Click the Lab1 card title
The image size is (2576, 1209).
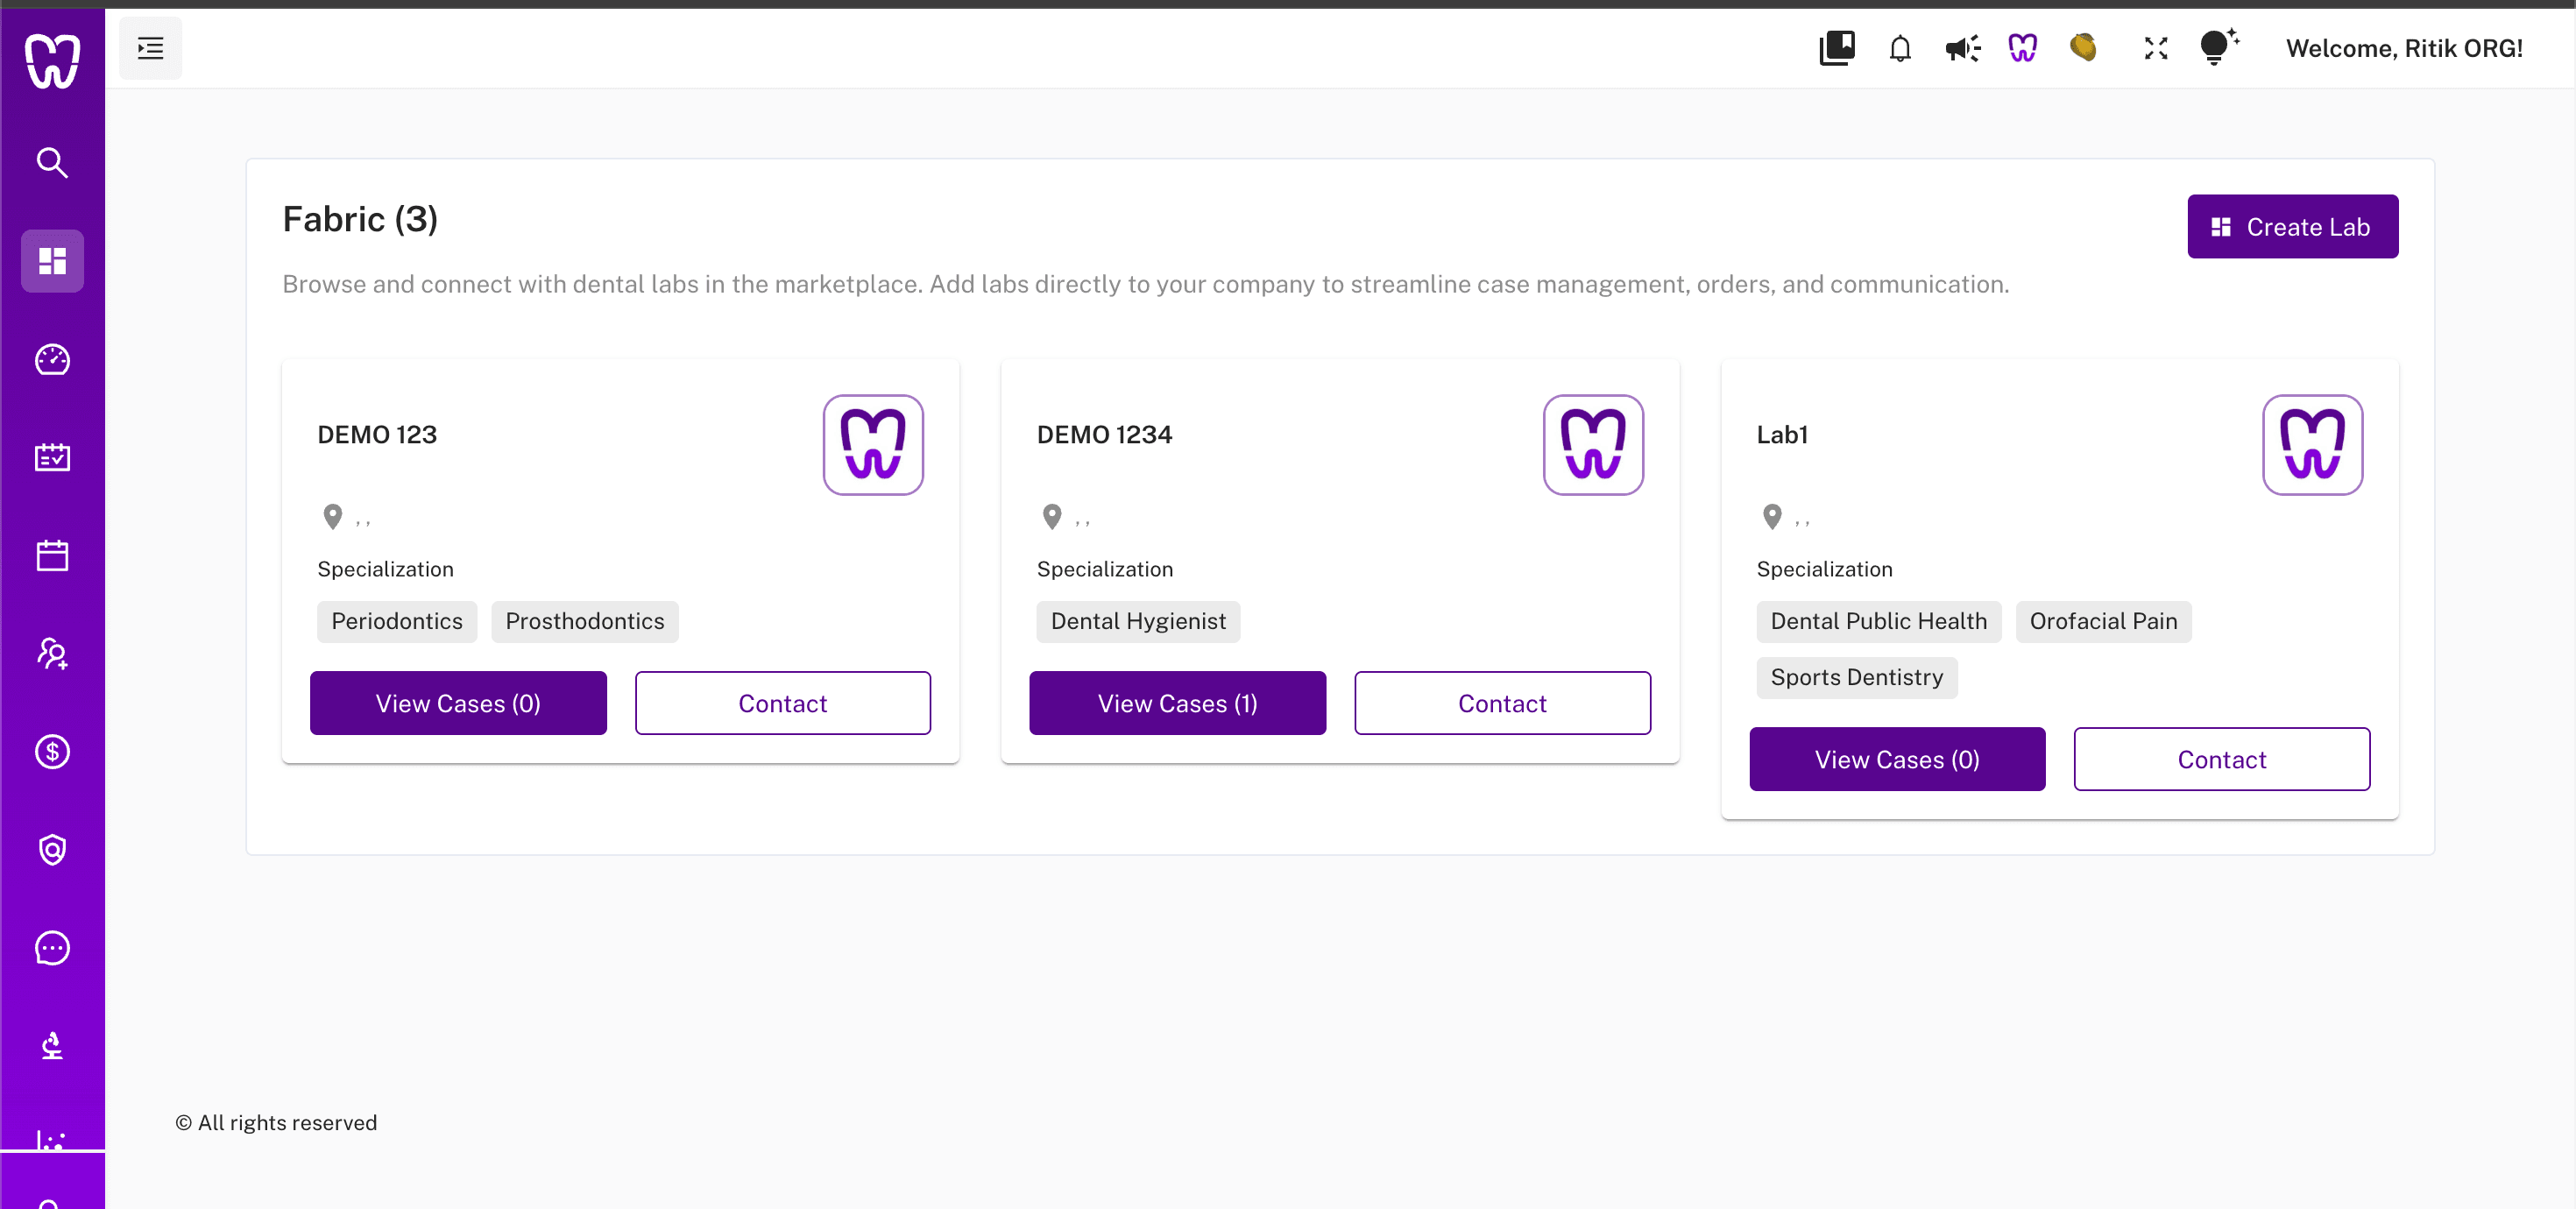pos(1782,434)
